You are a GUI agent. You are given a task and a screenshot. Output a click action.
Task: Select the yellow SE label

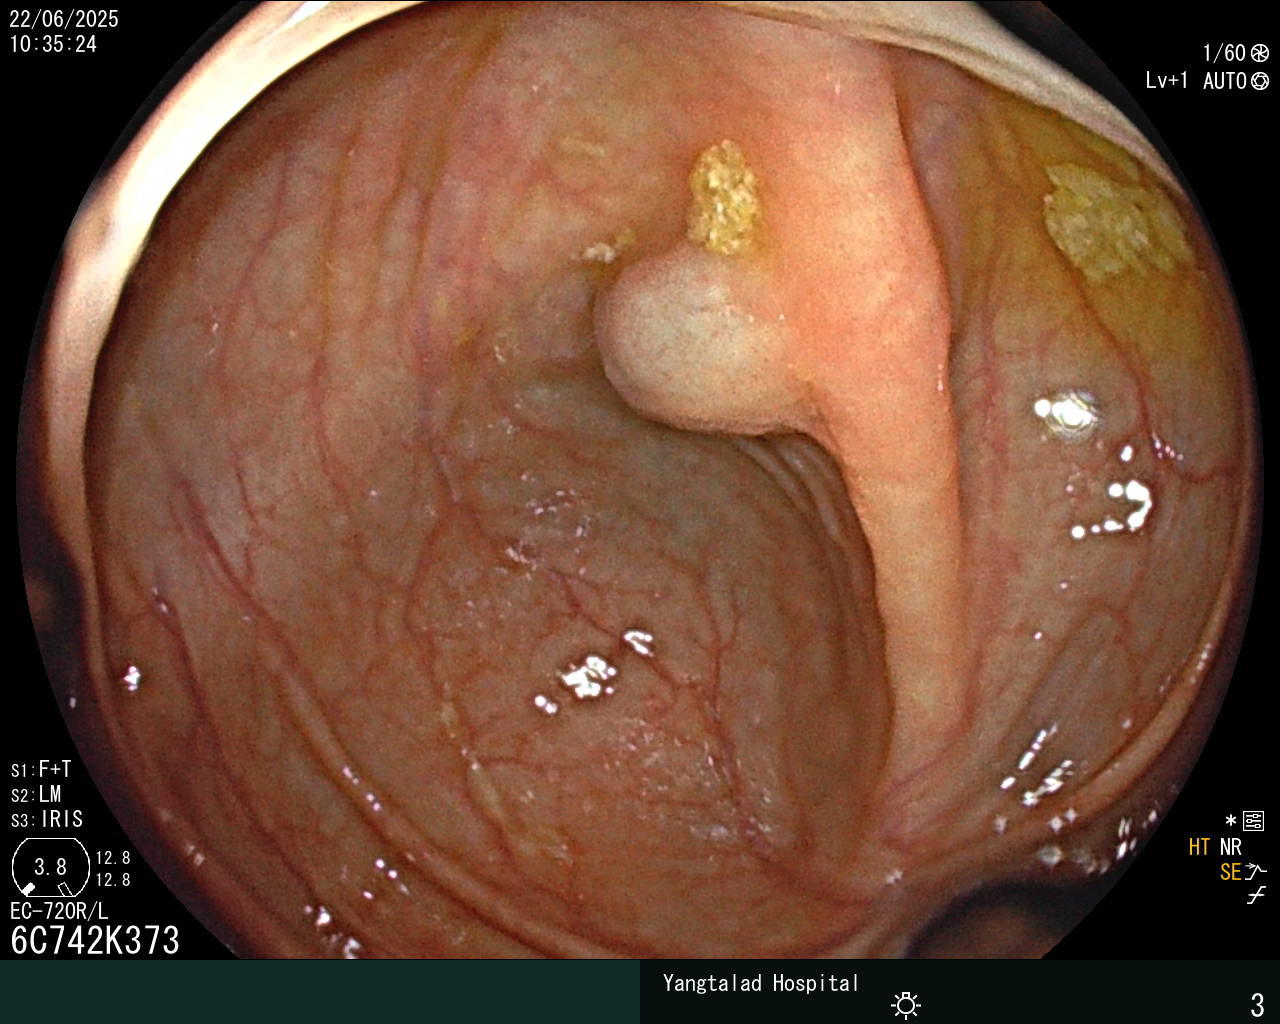coord(1230,872)
